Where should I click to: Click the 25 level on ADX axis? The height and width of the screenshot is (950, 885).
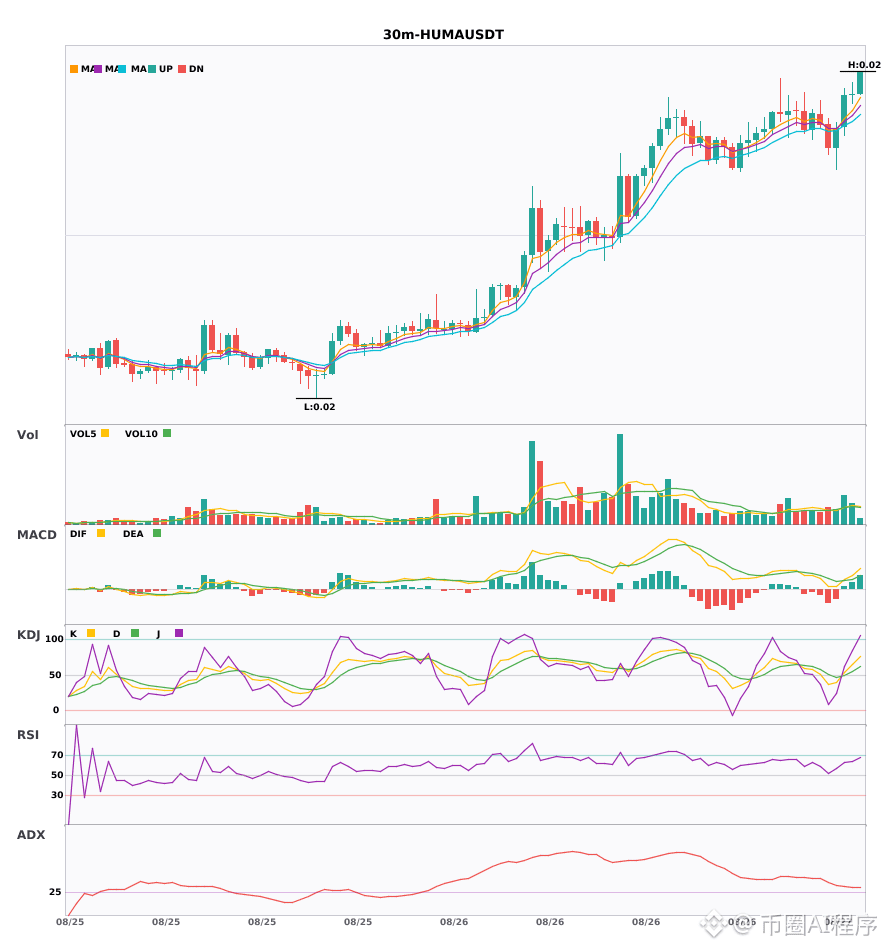(55, 892)
